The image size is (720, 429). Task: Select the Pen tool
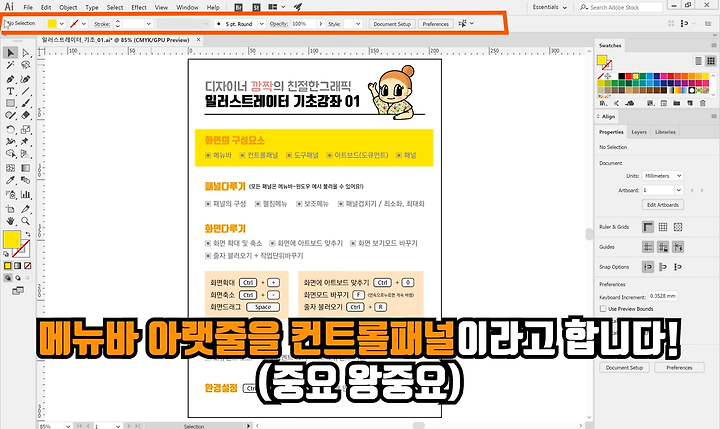coord(11,79)
